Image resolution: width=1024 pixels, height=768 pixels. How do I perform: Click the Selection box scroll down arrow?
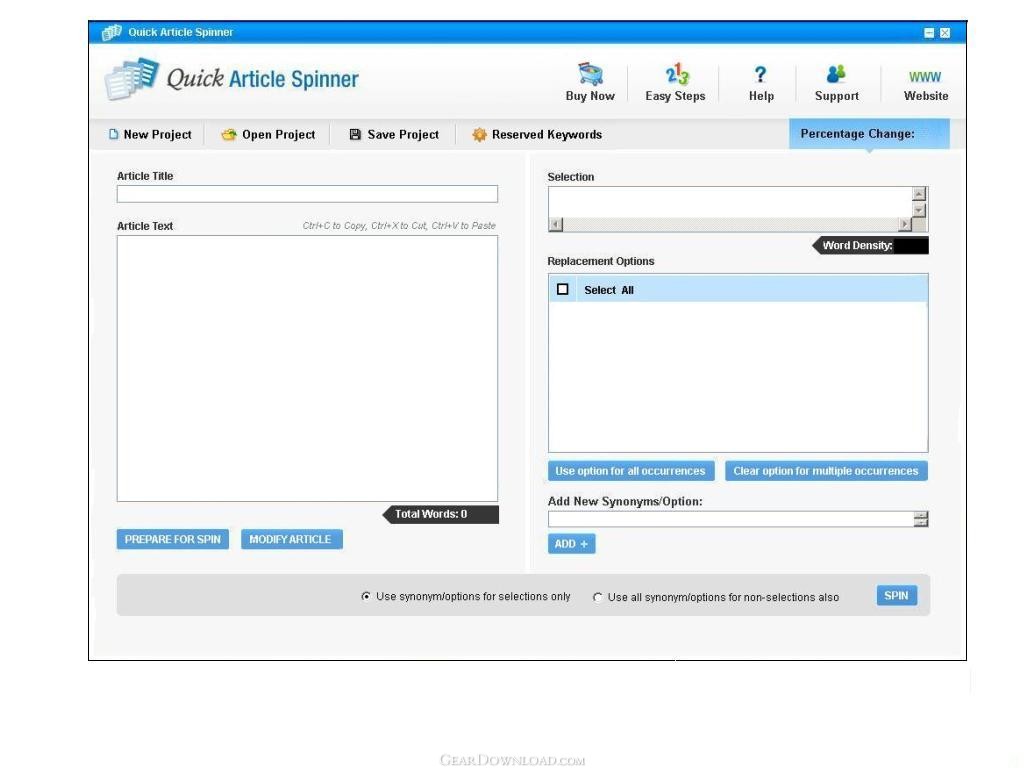pos(919,210)
